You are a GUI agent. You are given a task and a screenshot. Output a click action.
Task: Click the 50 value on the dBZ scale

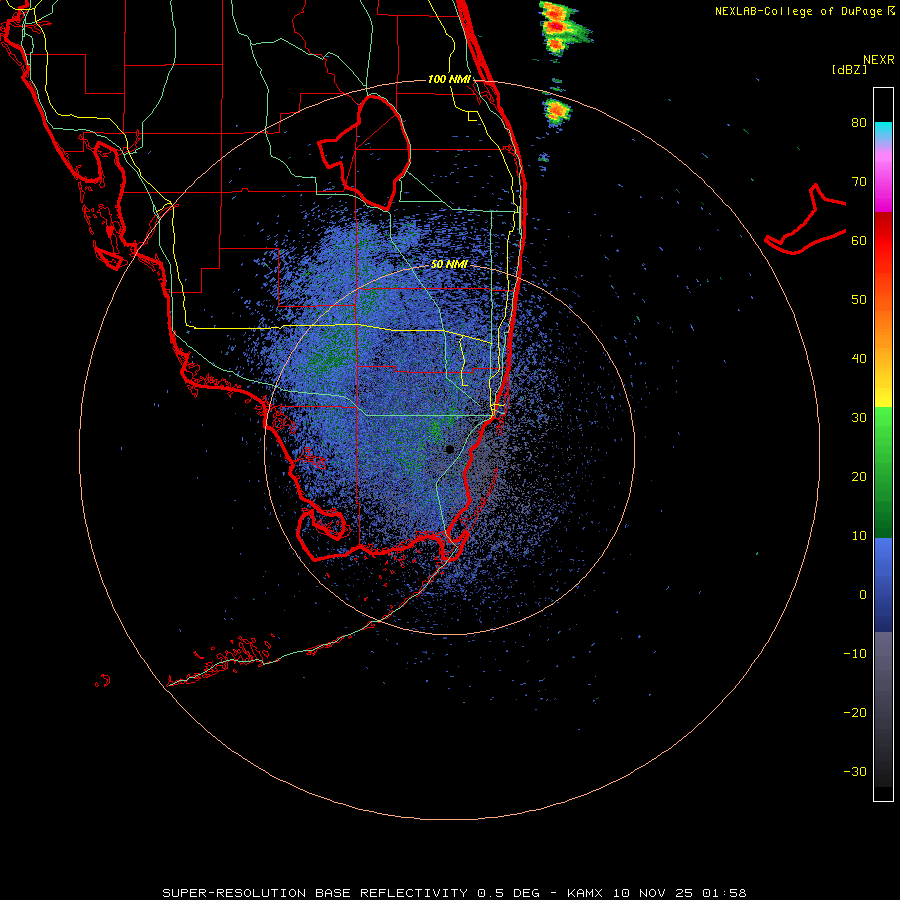coord(859,300)
